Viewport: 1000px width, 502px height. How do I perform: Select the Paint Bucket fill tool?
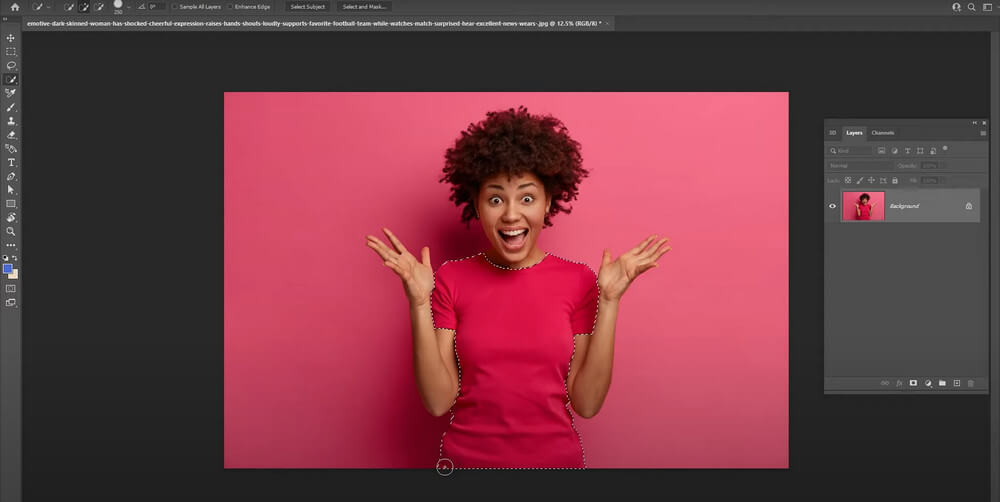coord(11,149)
